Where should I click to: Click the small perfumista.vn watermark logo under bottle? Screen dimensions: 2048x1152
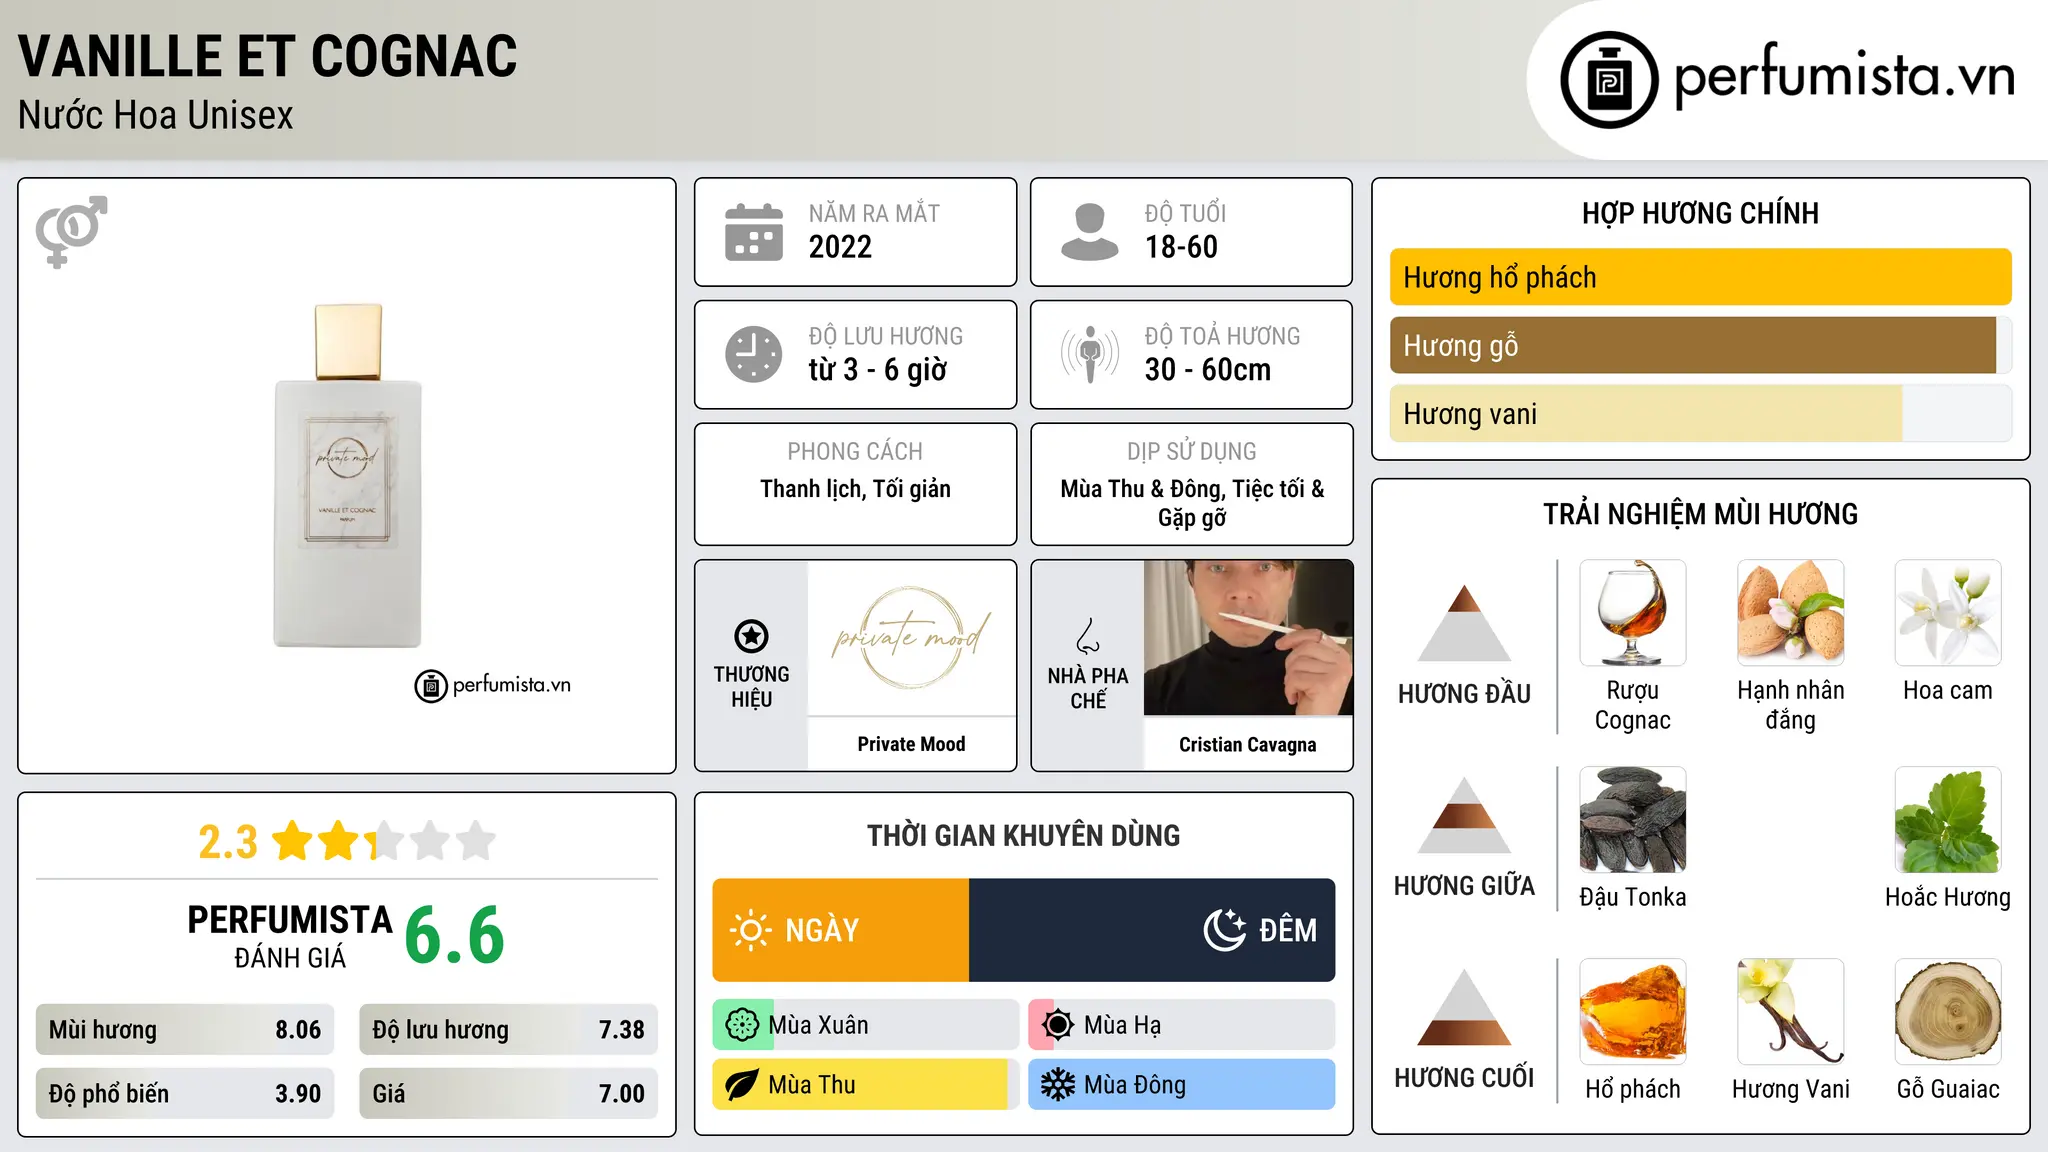pos(492,686)
